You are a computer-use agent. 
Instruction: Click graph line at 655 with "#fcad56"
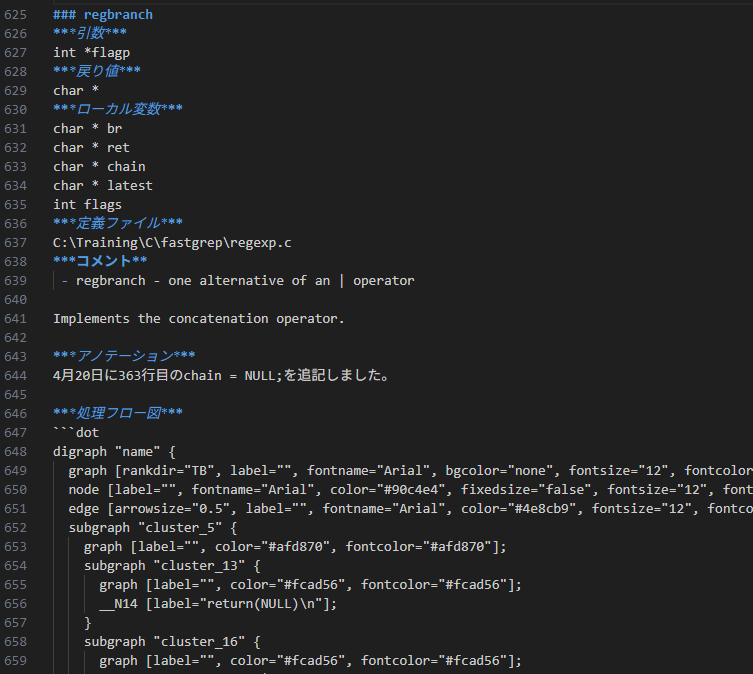point(310,585)
